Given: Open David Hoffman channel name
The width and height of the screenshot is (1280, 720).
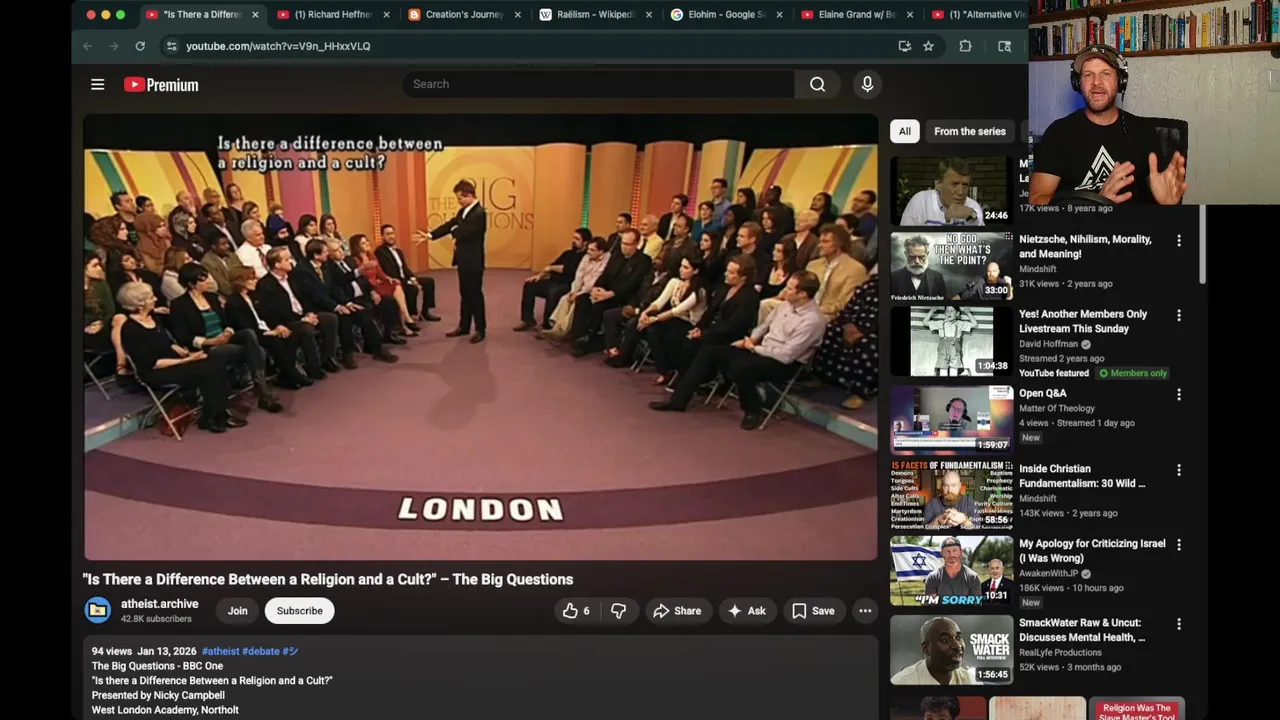Looking at the screenshot, I should click(1048, 344).
